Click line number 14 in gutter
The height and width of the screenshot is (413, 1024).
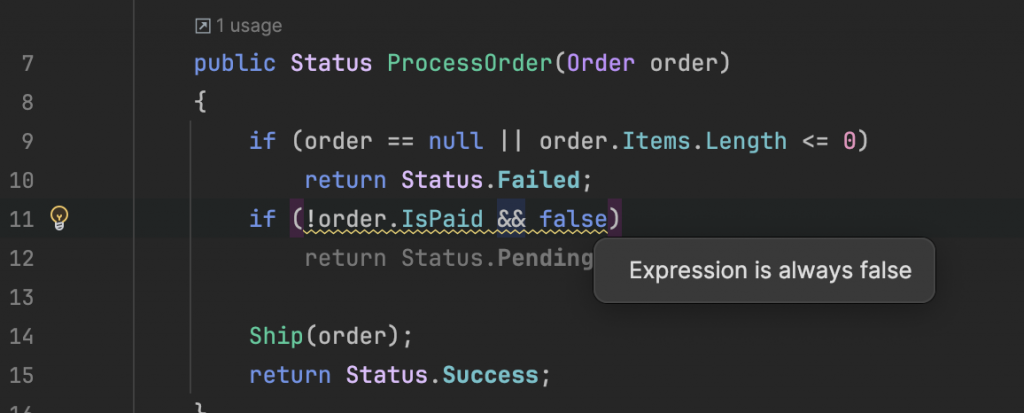click(22, 337)
